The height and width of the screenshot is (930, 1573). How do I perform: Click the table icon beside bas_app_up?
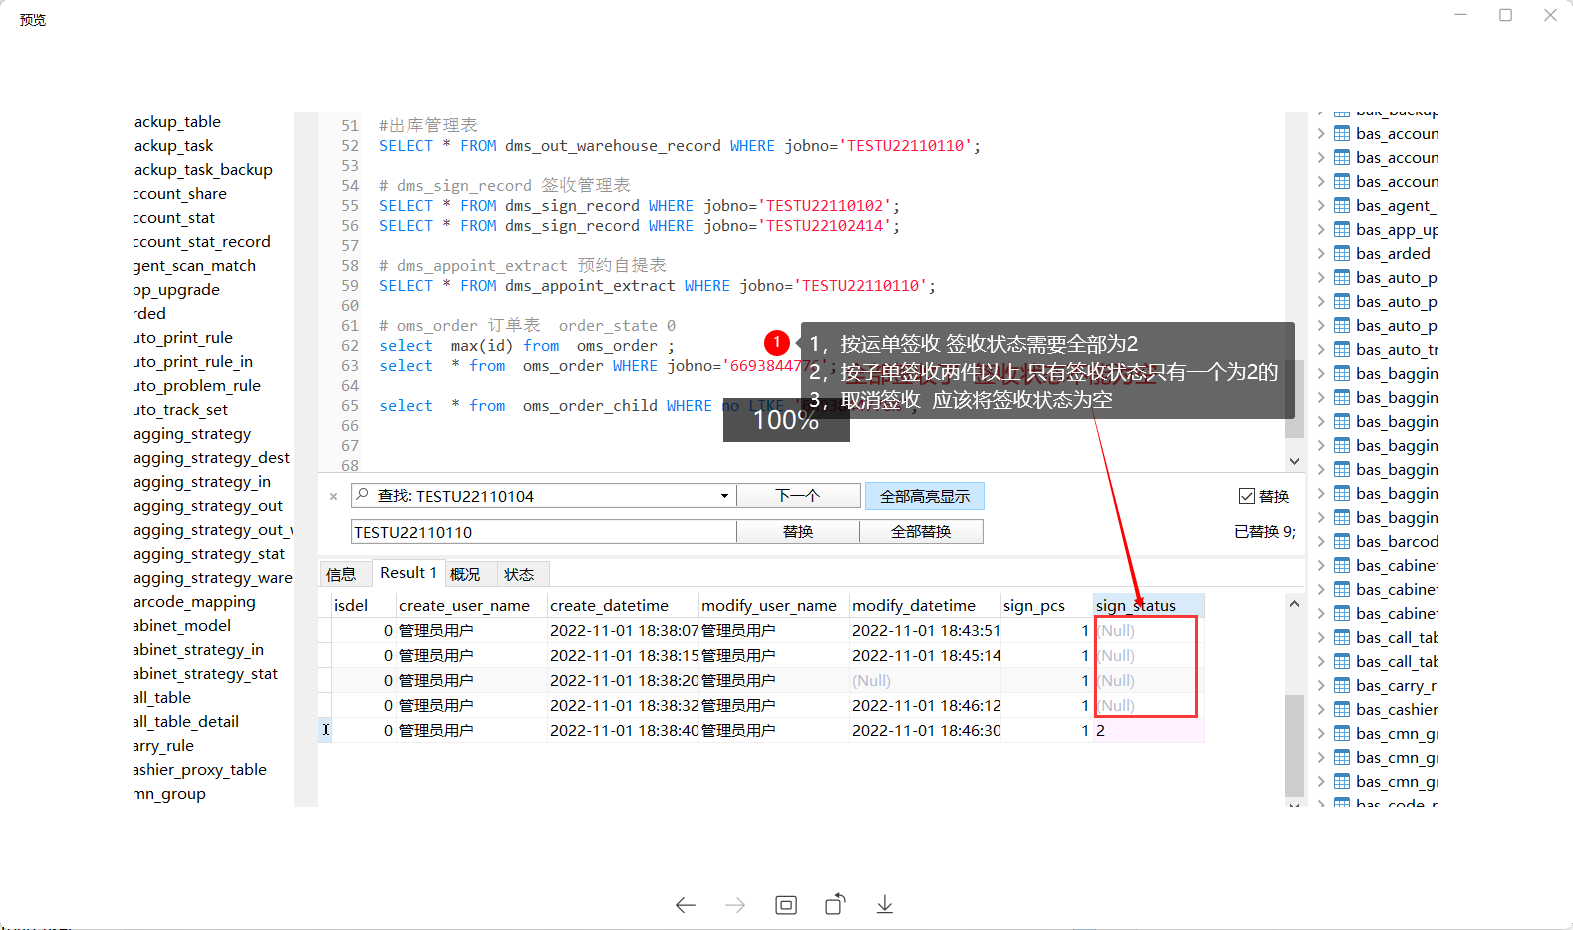[x=1342, y=229]
